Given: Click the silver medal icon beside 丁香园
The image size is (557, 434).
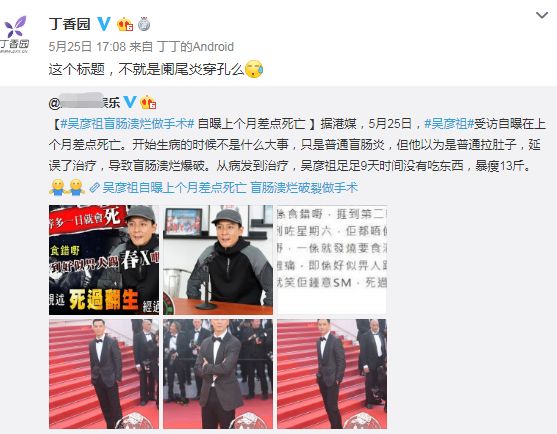Looking at the screenshot, I should (144, 24).
